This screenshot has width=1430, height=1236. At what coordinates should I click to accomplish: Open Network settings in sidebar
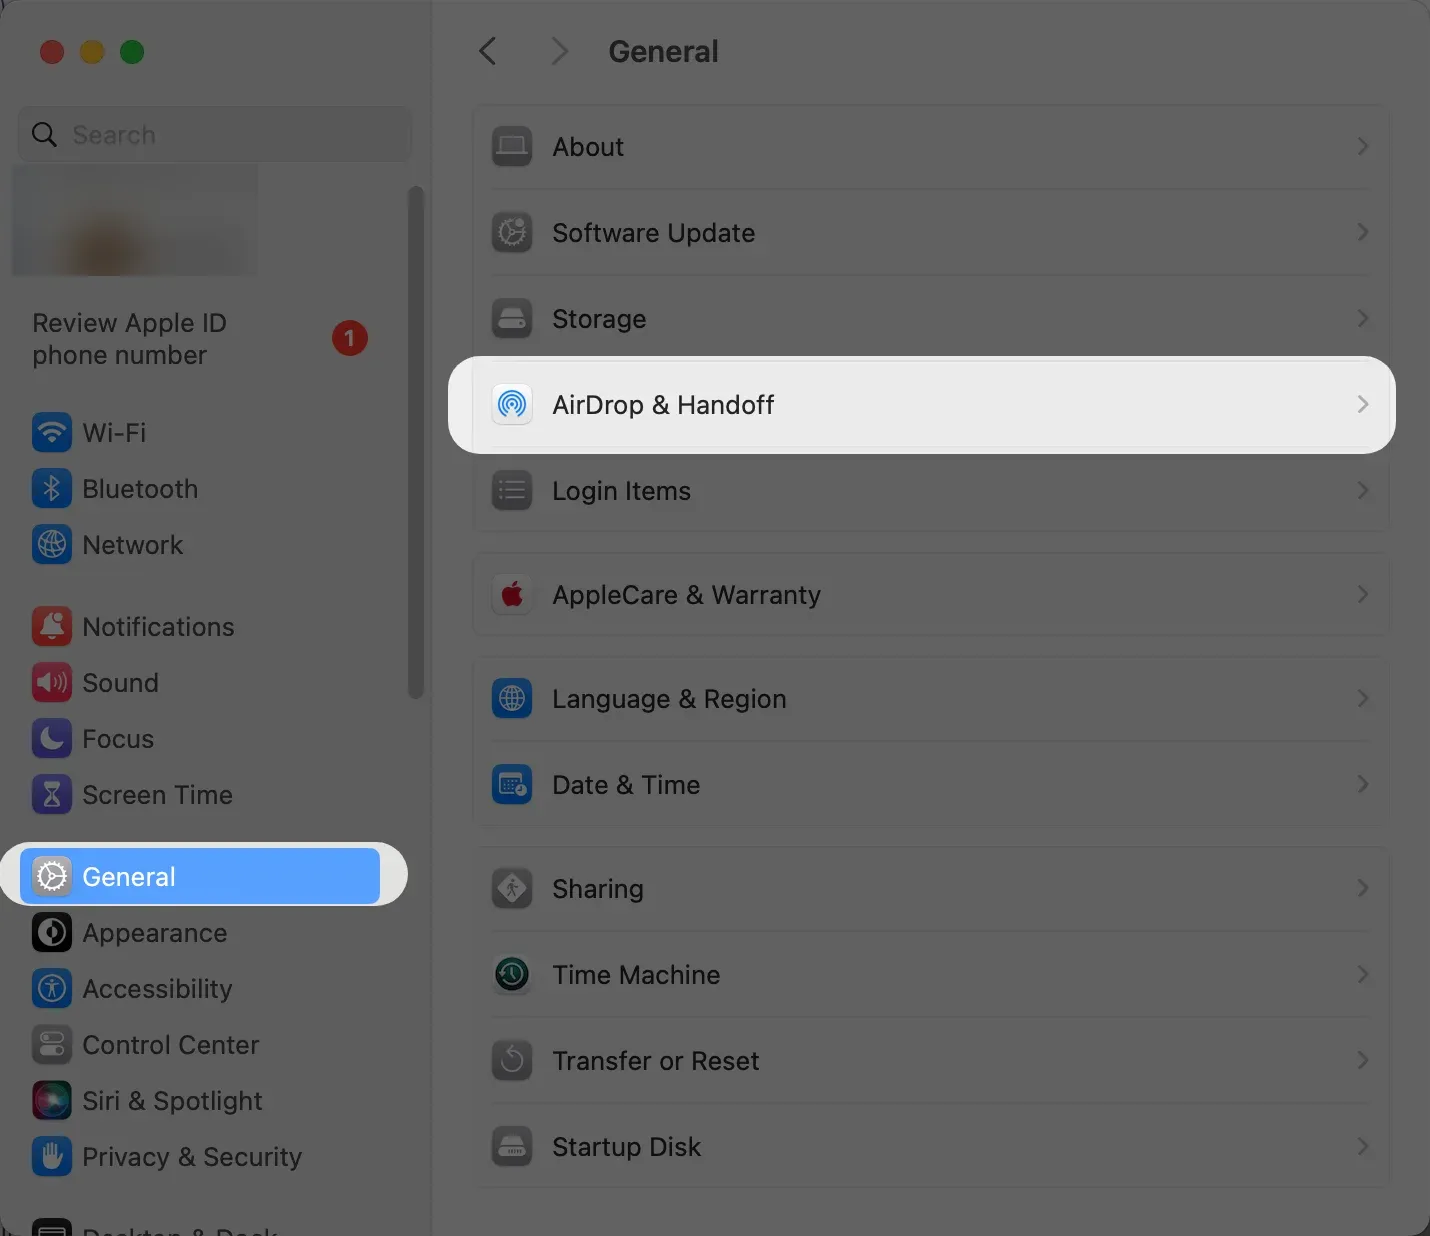click(x=200, y=545)
